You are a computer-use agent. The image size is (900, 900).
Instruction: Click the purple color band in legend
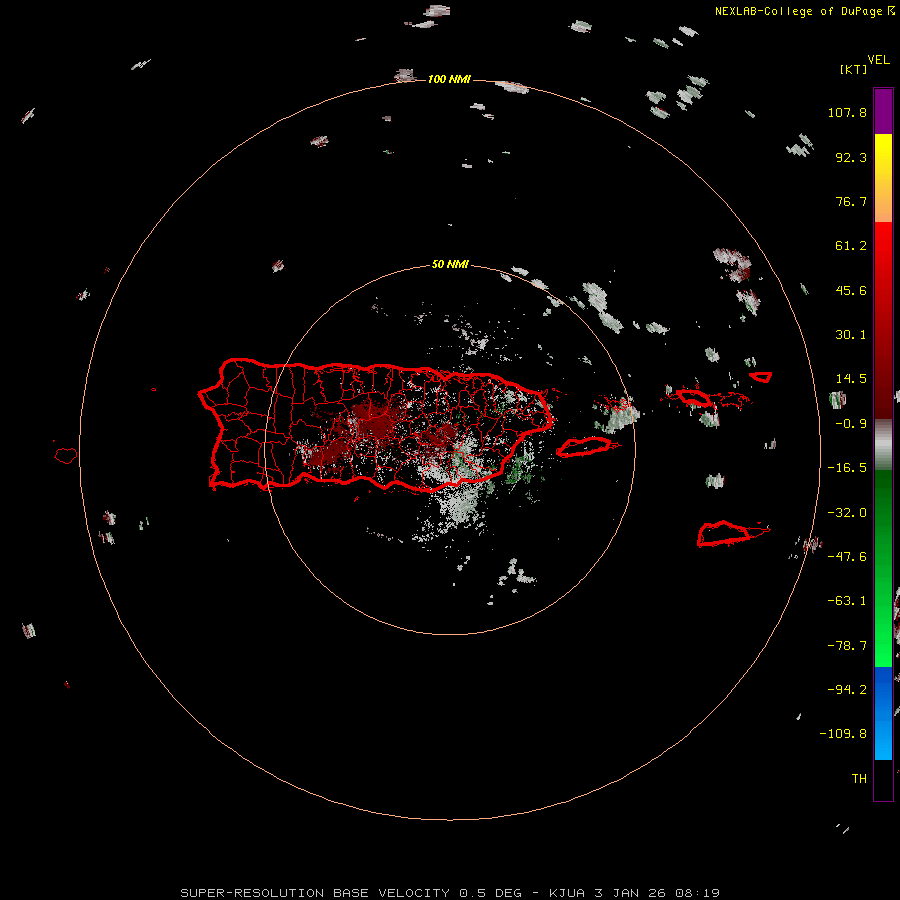[x=883, y=111]
